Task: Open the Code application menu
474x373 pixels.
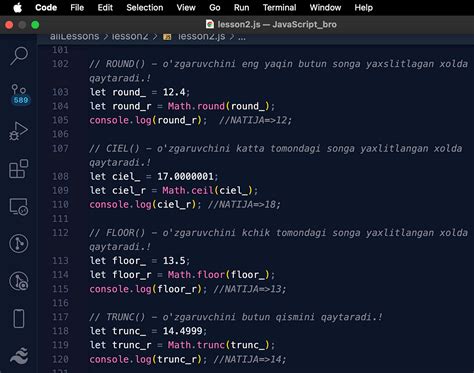Action: [46, 7]
